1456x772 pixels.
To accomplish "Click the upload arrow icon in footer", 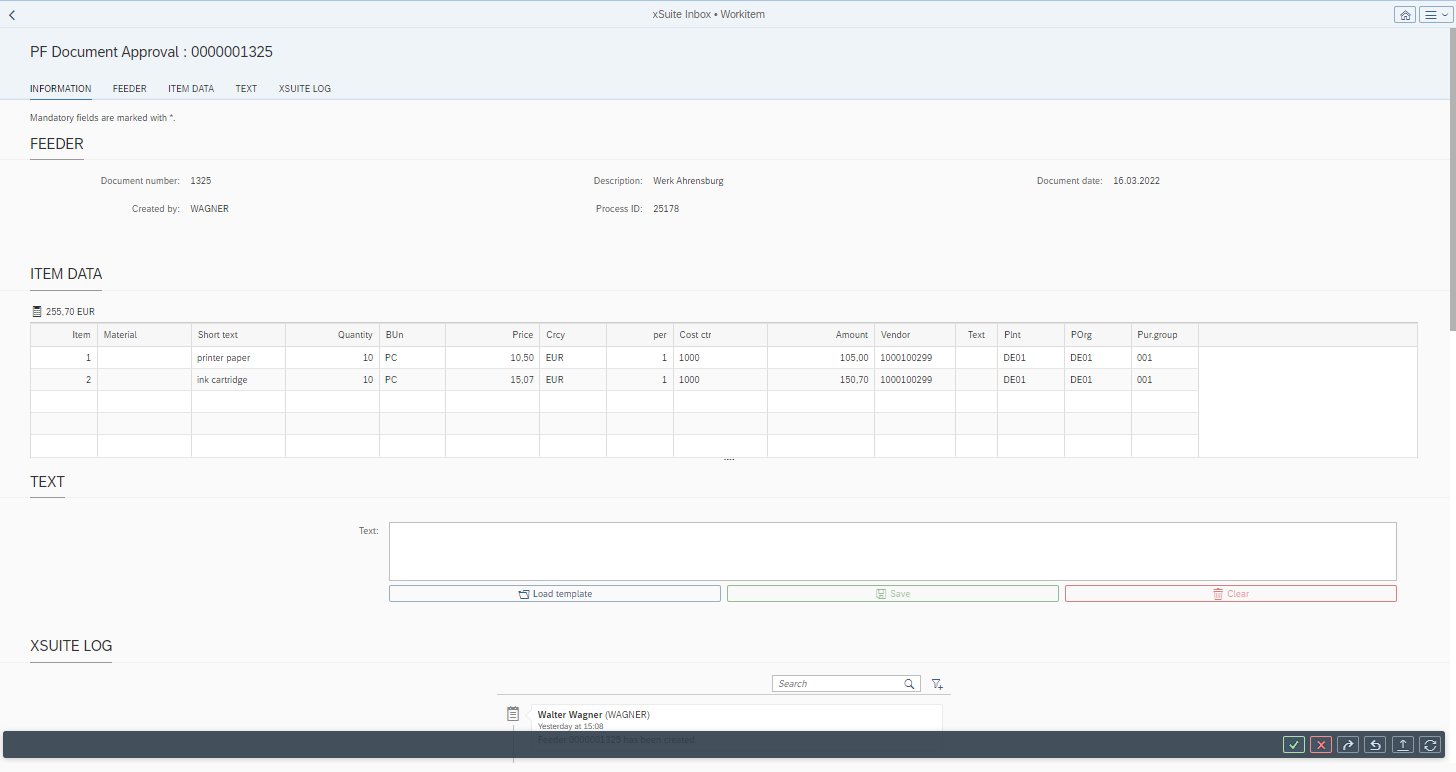I will [1403, 745].
